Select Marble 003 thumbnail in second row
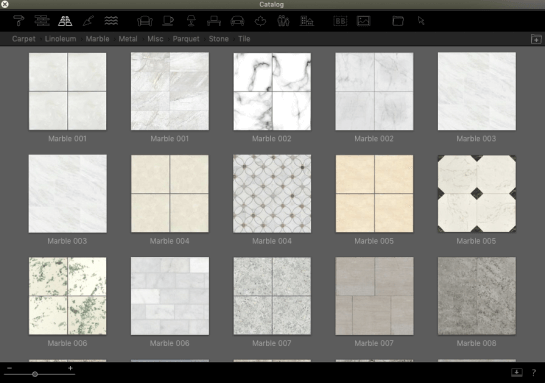Image resolution: width=545 pixels, height=383 pixels. [x=67, y=194]
